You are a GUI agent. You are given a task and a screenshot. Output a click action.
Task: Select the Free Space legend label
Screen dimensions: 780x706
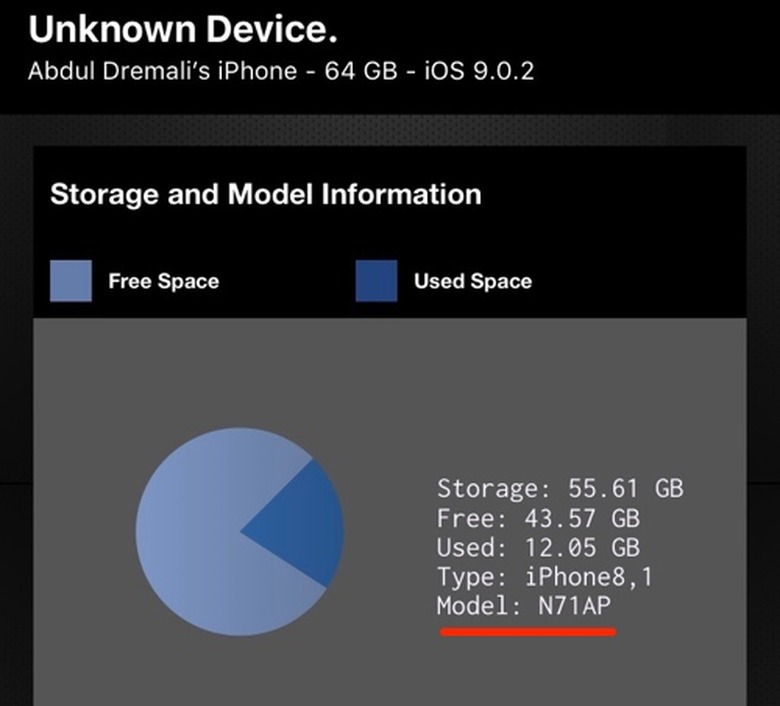point(163,282)
